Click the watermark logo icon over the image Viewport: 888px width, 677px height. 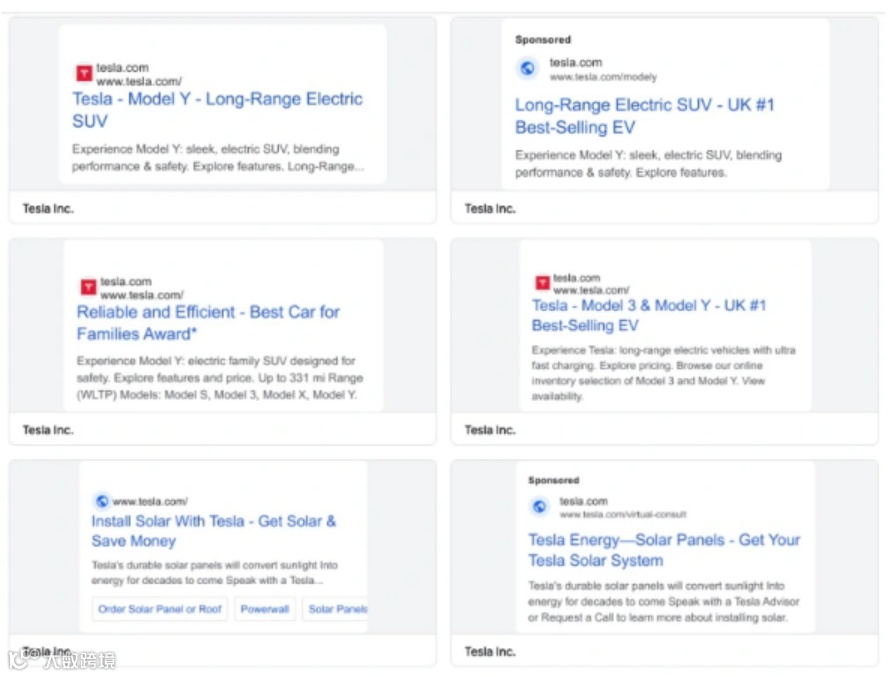coord(19,660)
